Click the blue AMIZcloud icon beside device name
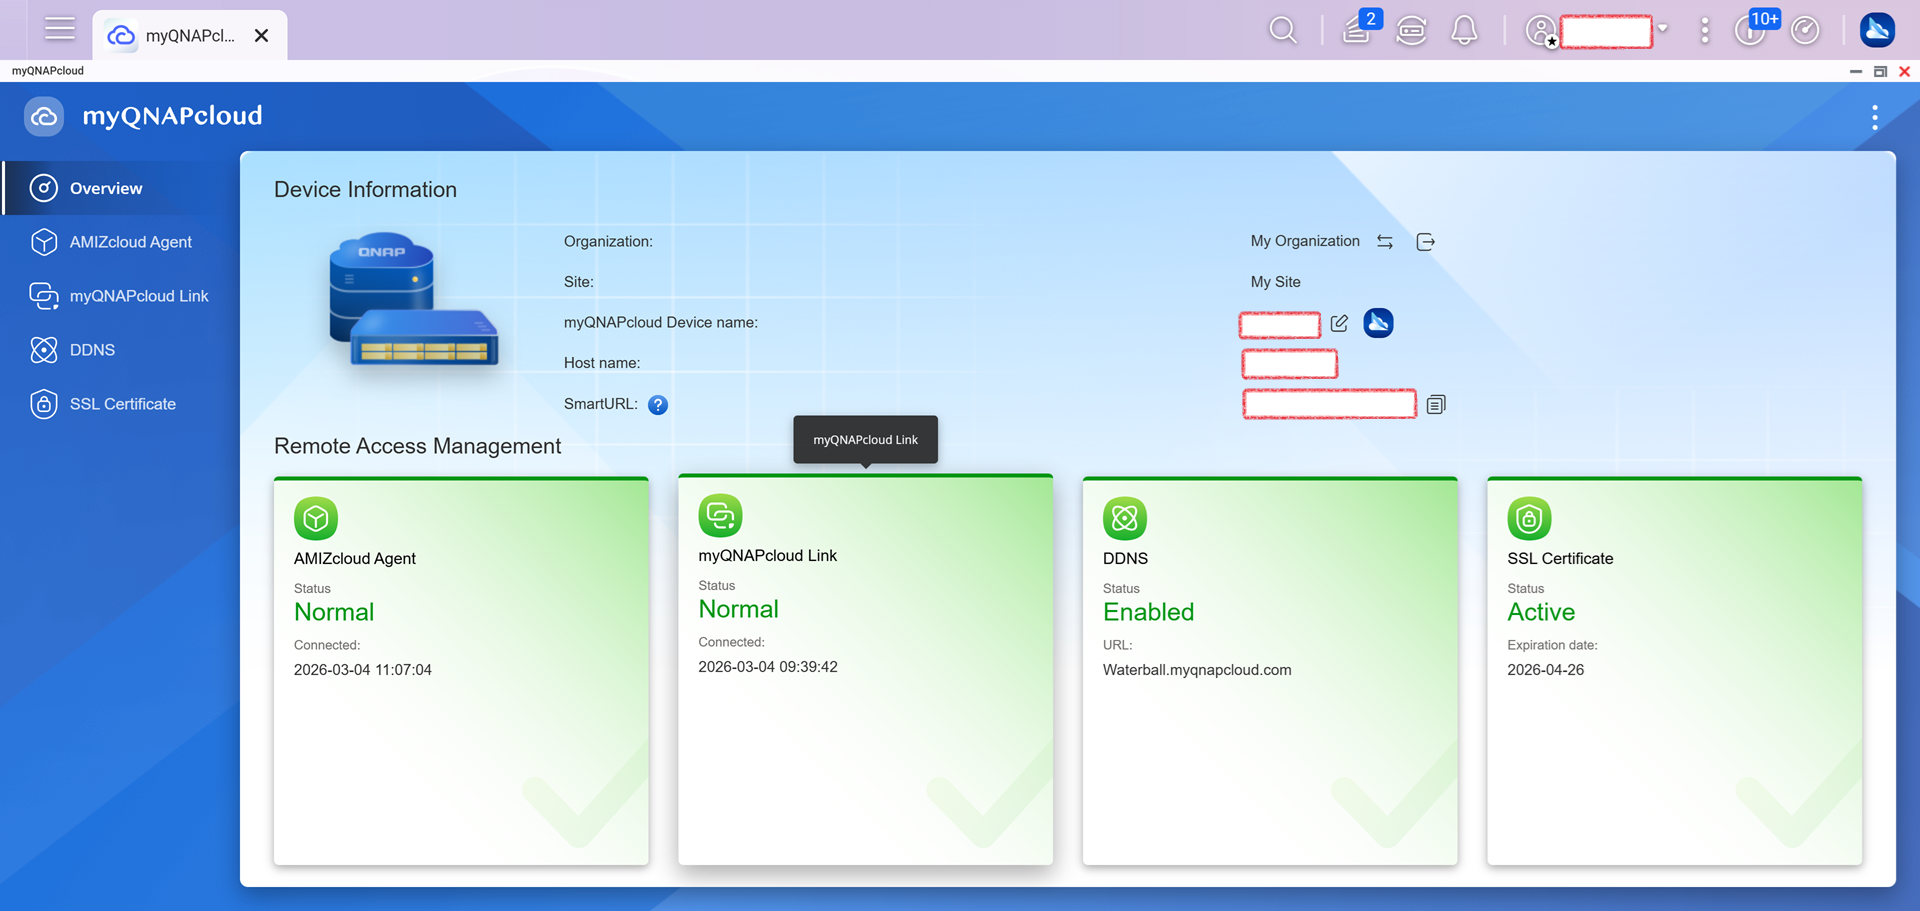The height and width of the screenshot is (911, 1920). [1378, 323]
